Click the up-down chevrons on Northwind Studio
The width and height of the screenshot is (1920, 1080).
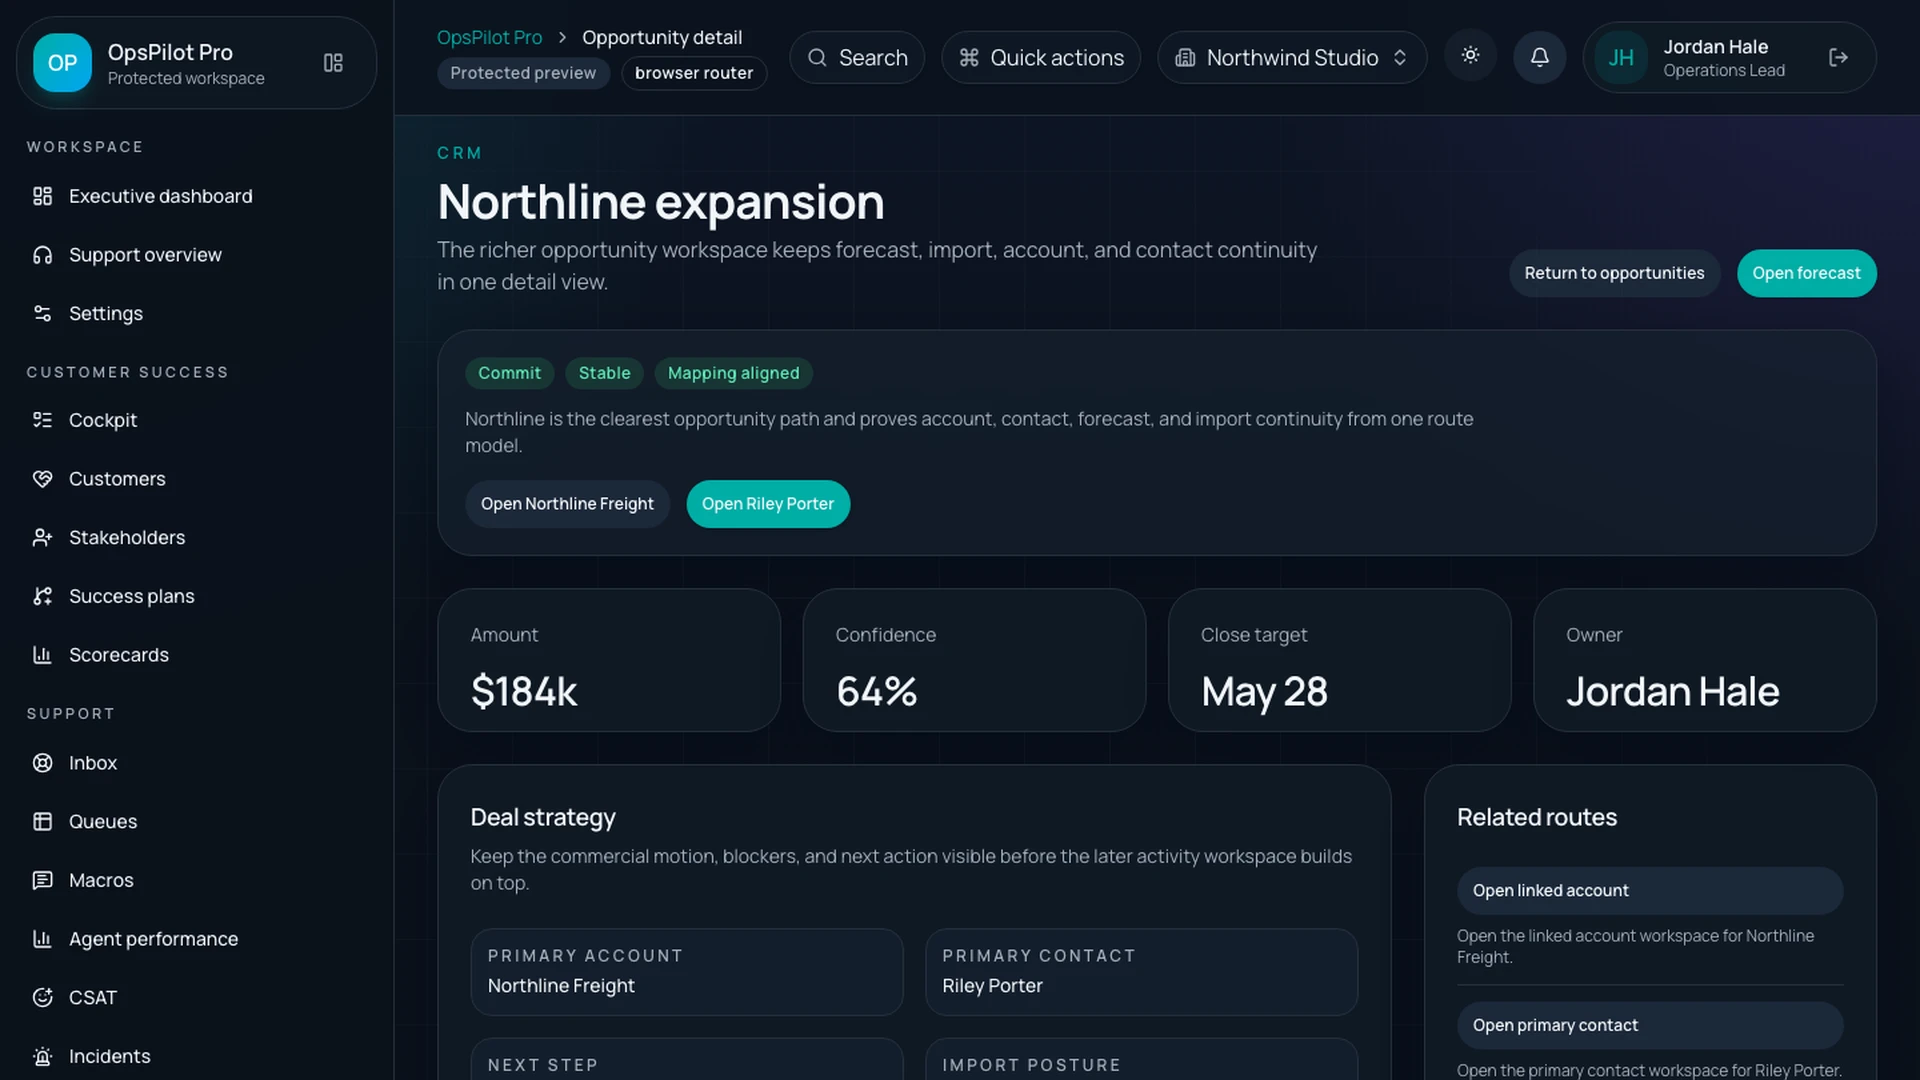[1400, 58]
